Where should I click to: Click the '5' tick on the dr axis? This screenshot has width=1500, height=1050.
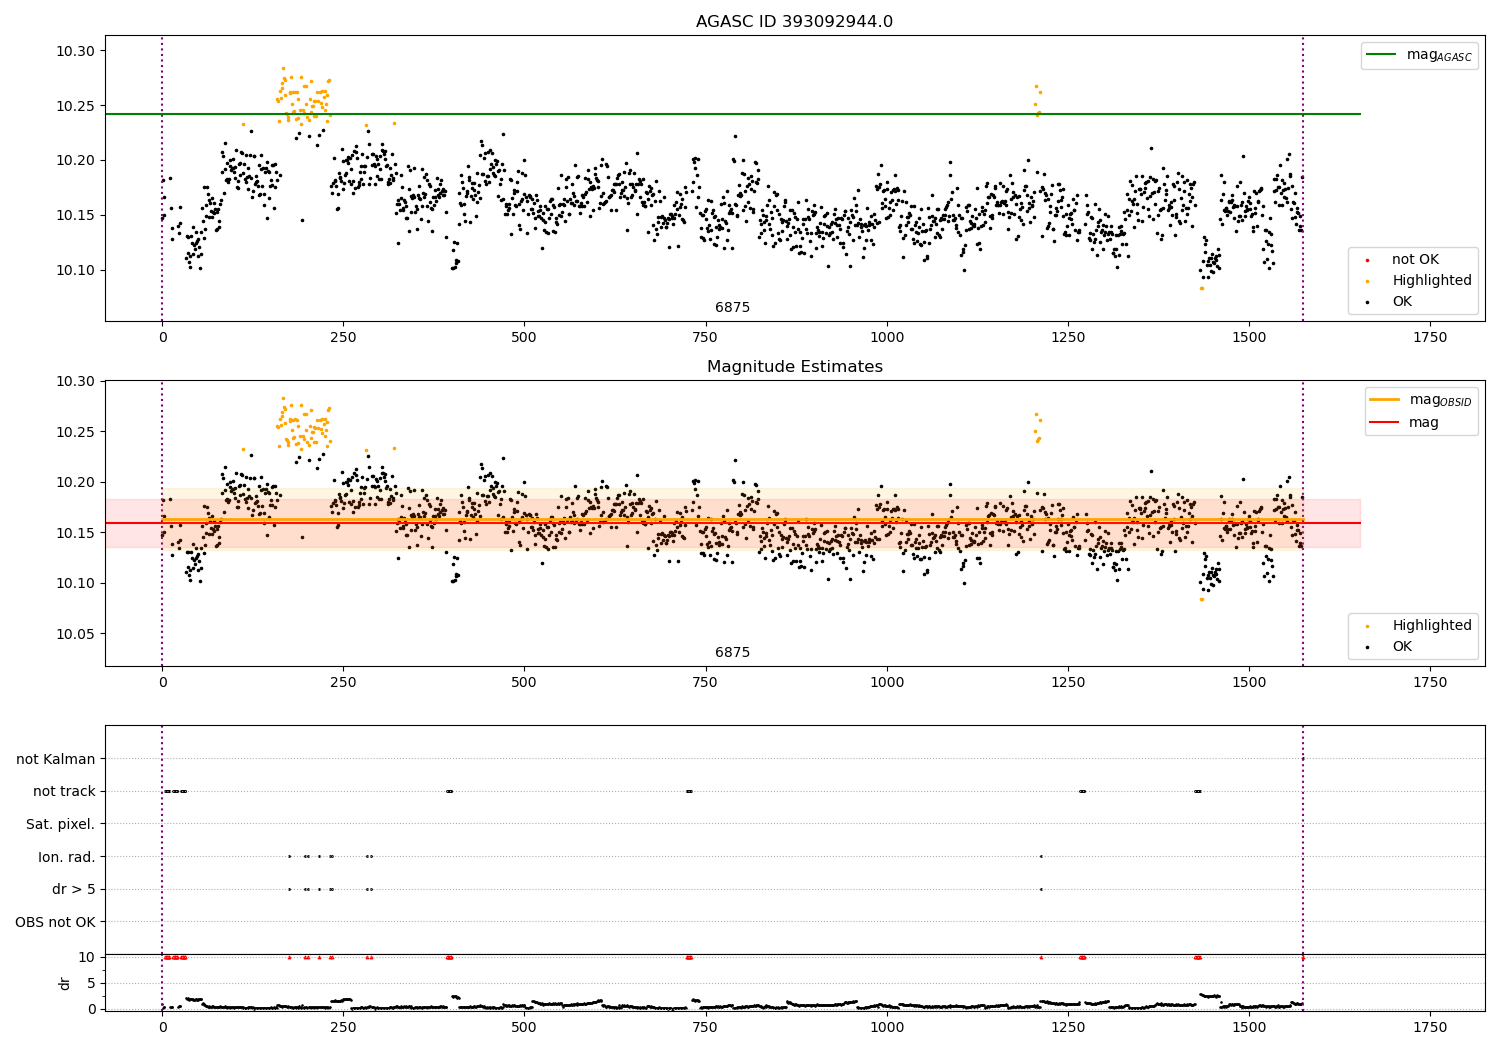(x=91, y=983)
